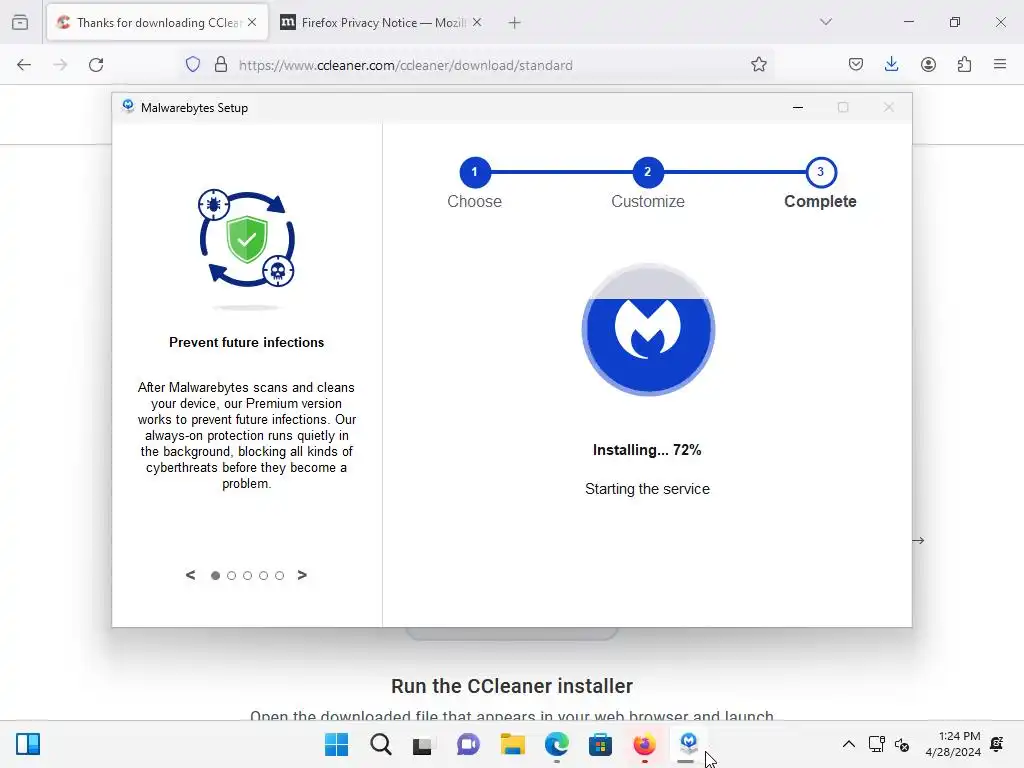Open the Firefox account icon
The image size is (1024, 768).
point(928,65)
